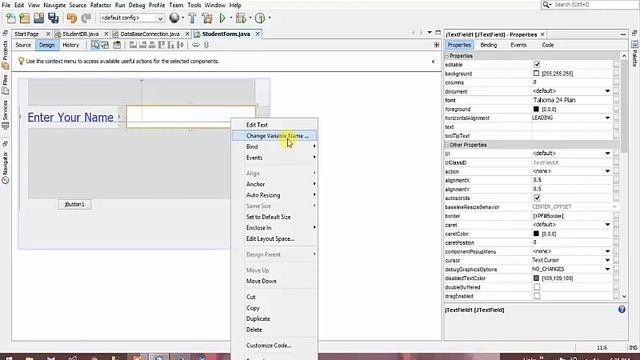This screenshot has height=360, width=640.
Task: Click the Save All toolbar icon
Action: pyautogui.click(x=53, y=18)
